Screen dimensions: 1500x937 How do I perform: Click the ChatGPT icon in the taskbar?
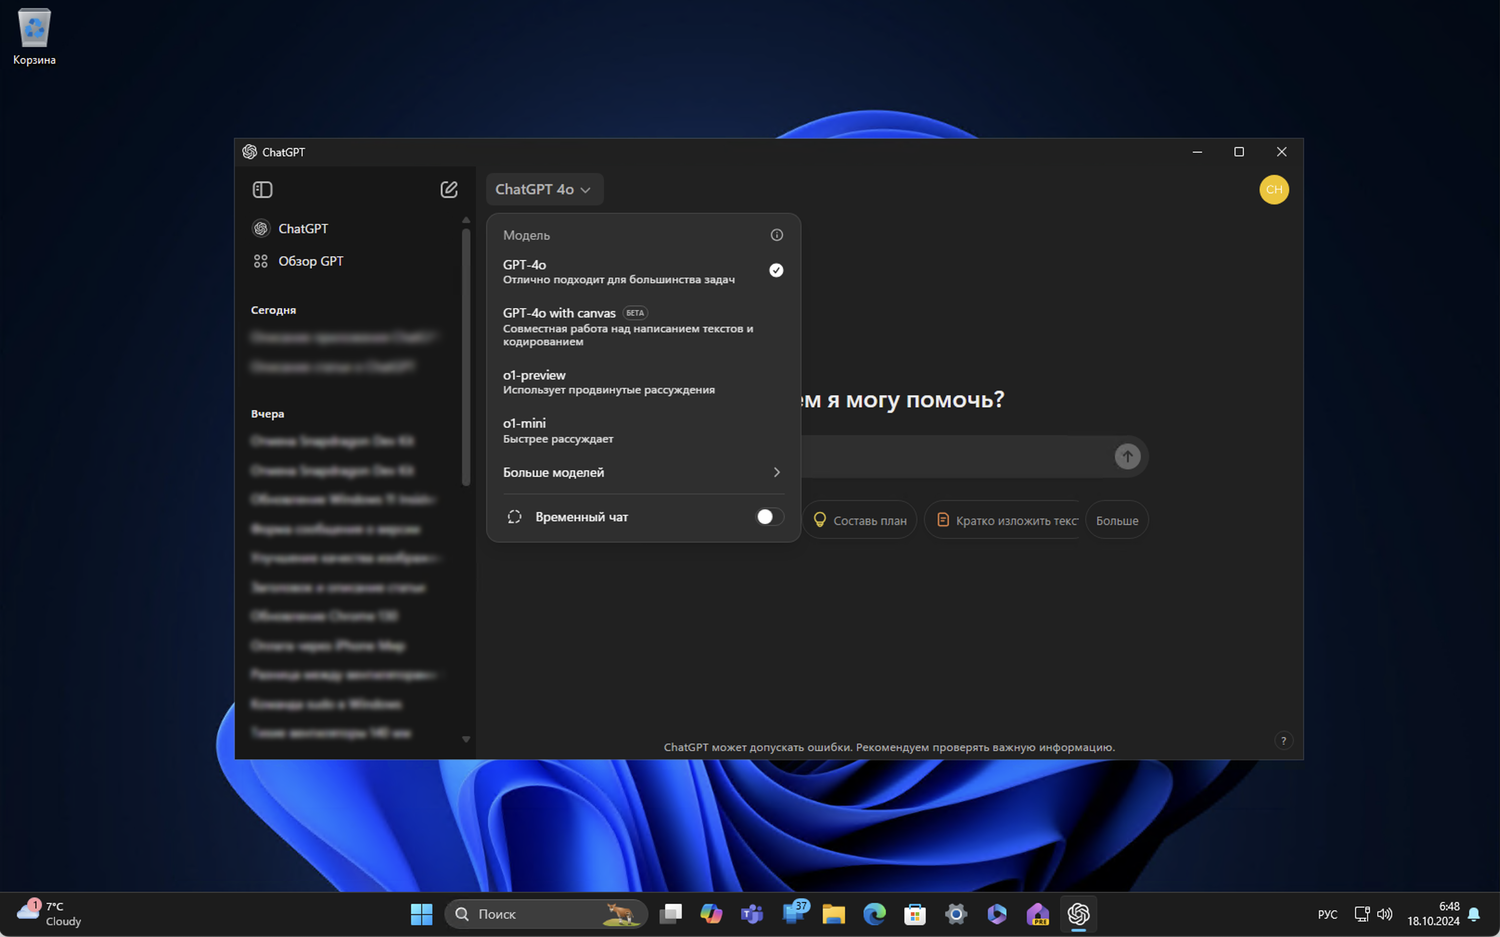(1078, 914)
